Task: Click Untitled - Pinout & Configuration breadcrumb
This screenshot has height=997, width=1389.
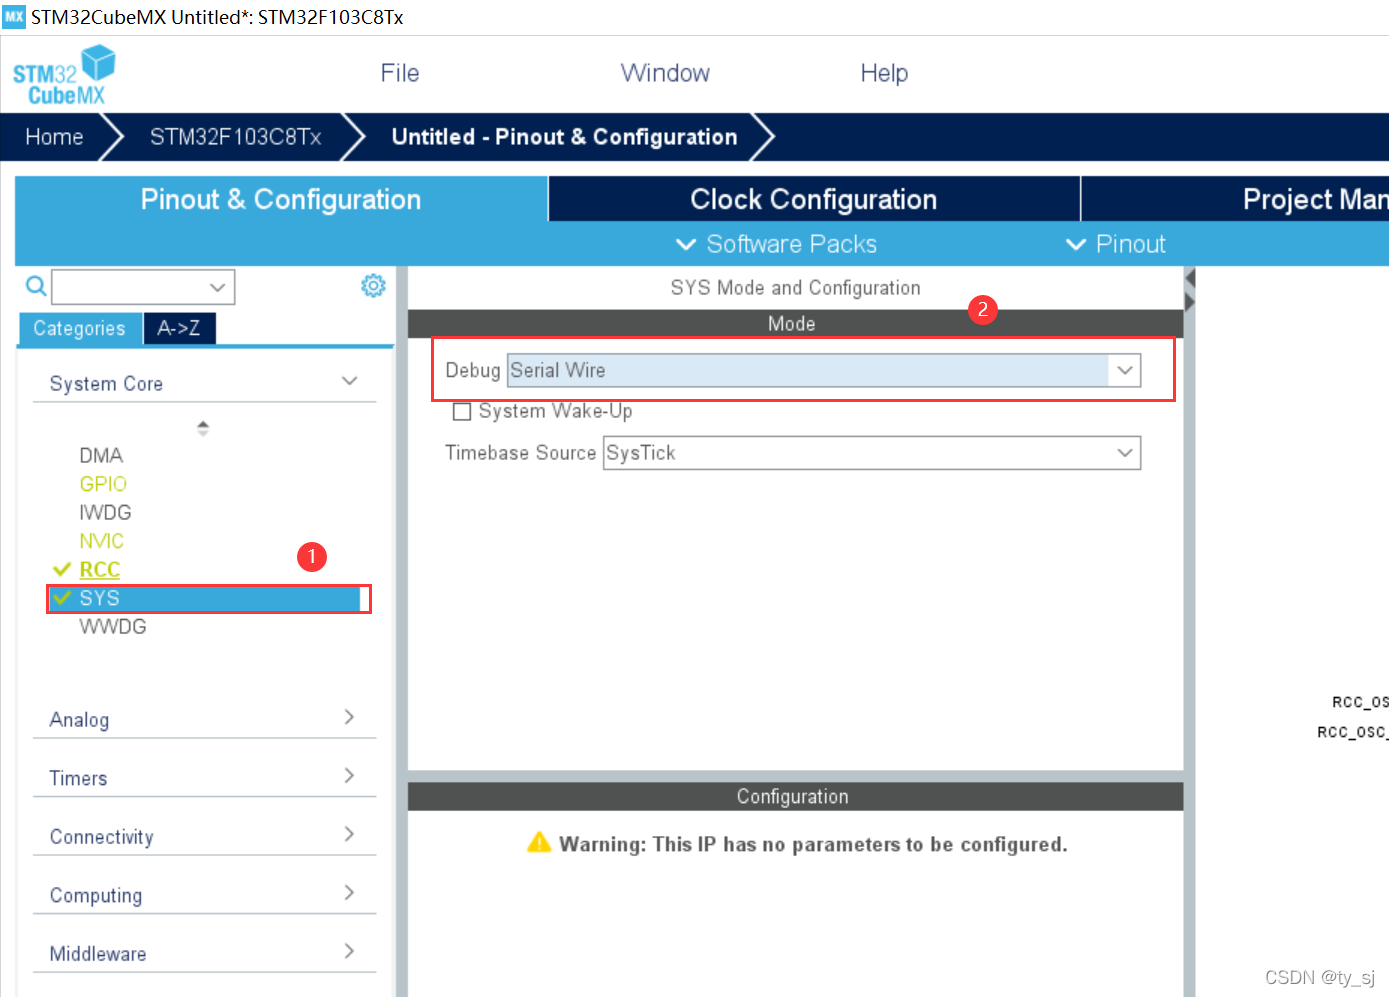Action: pos(565,137)
